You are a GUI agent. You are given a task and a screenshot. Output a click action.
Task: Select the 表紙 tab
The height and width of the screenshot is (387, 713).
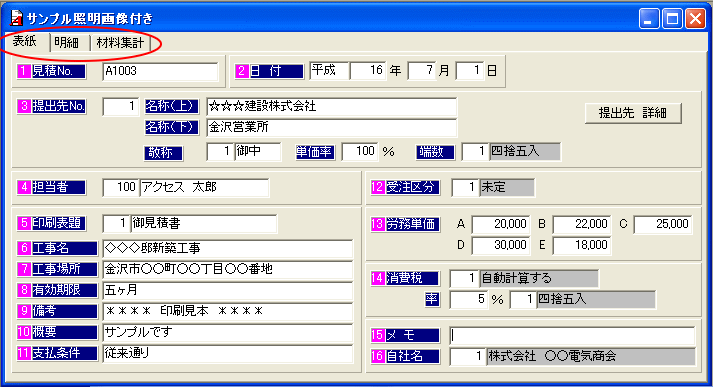tap(25, 41)
